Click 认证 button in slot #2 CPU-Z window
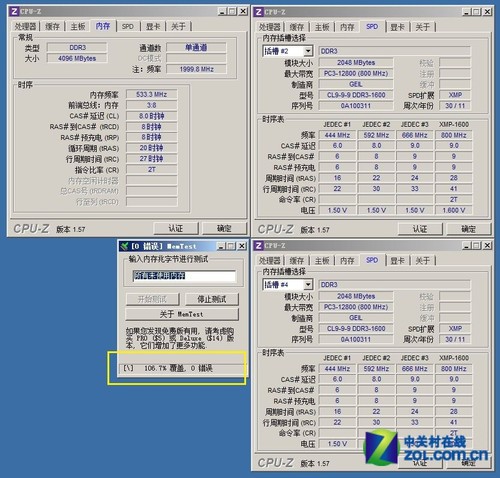The width and height of the screenshot is (500, 478). pyautogui.click(x=420, y=229)
